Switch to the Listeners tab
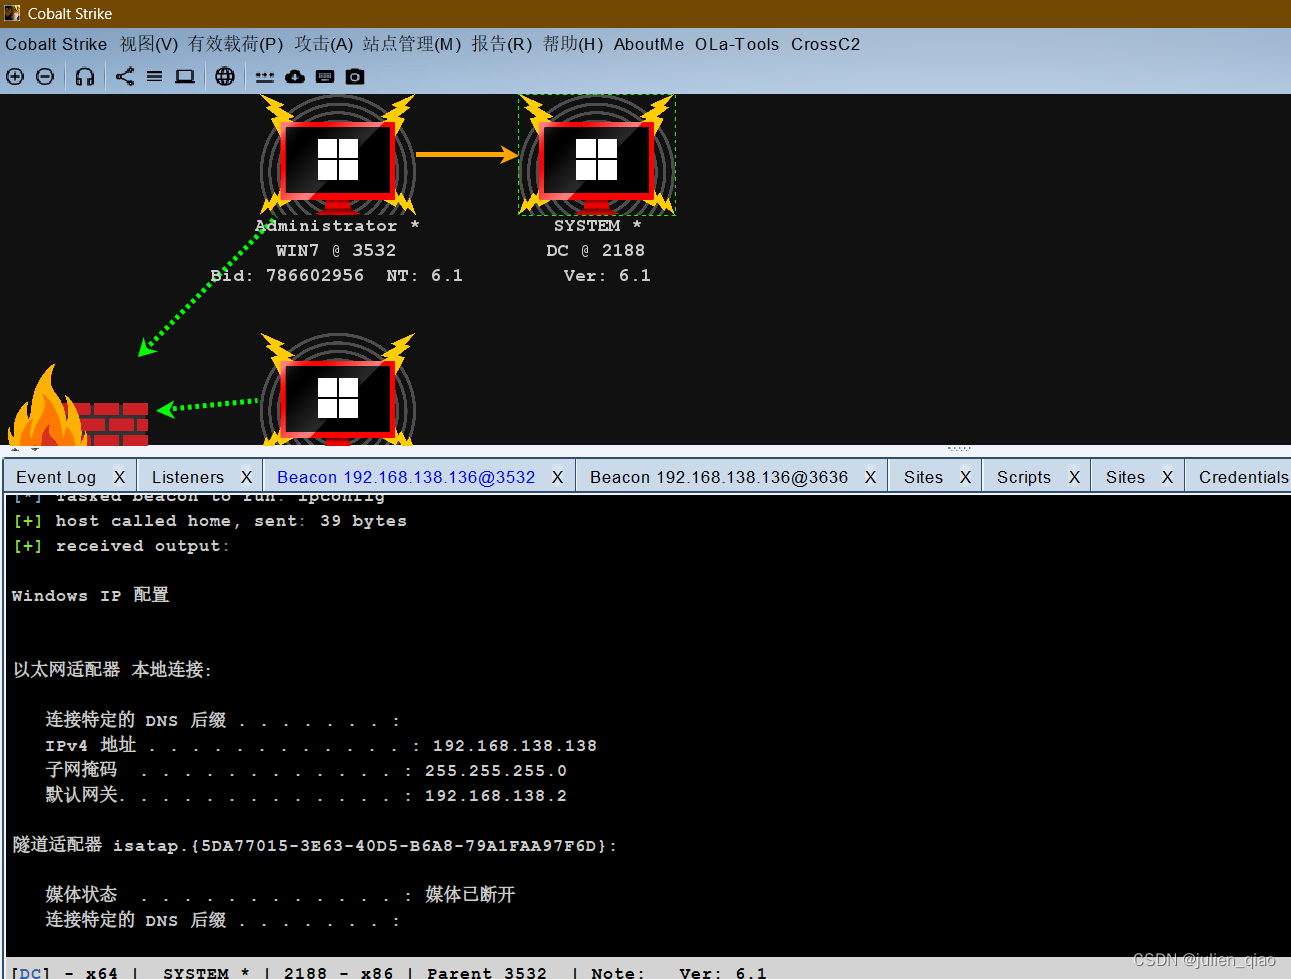The height and width of the screenshot is (979, 1291). (188, 478)
